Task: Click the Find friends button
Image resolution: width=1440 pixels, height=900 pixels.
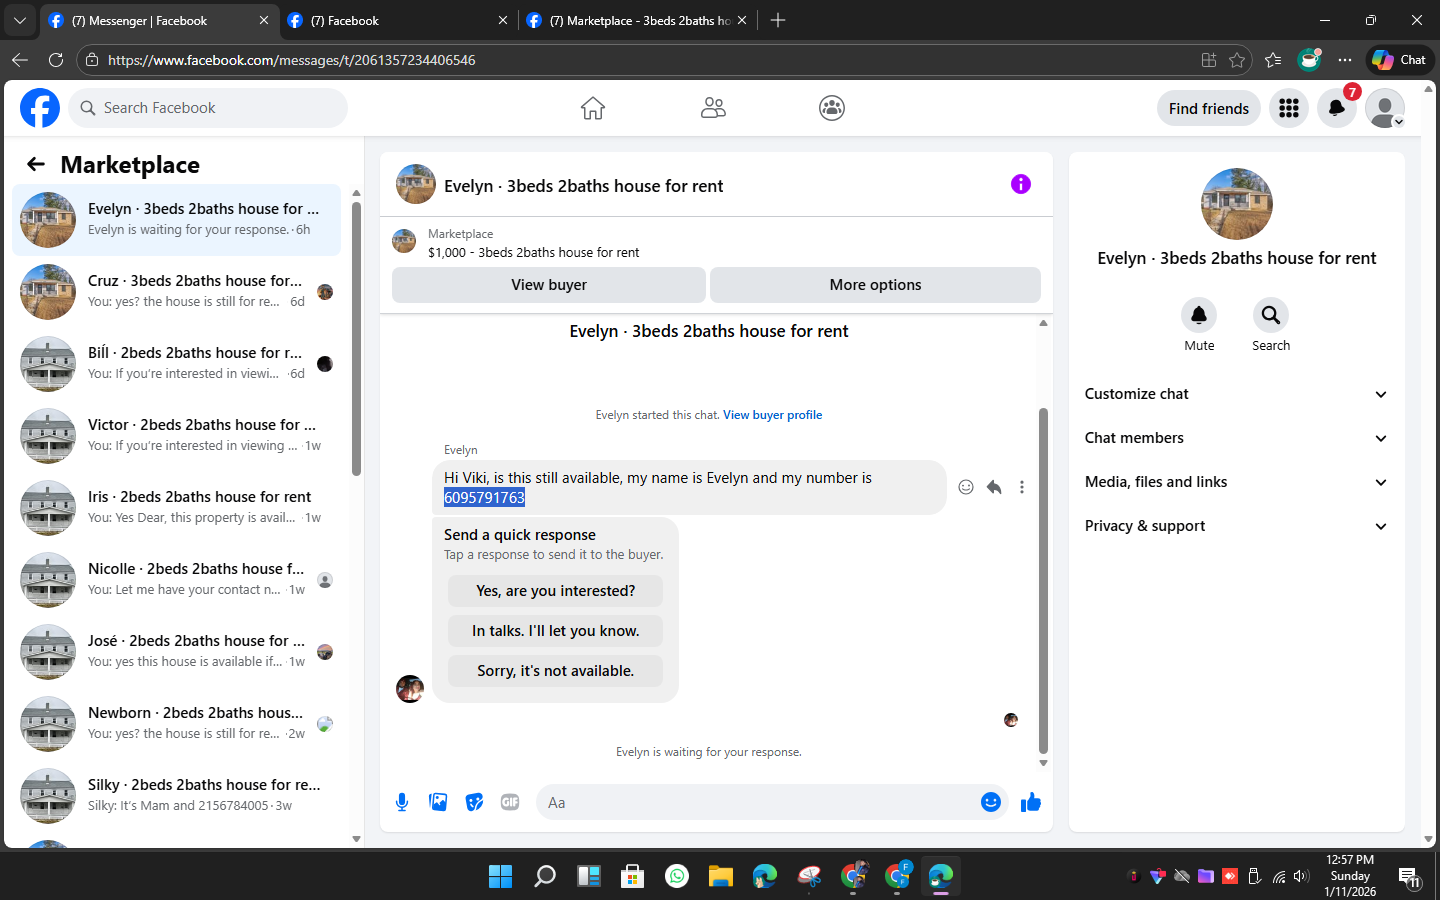Action: pyautogui.click(x=1209, y=108)
